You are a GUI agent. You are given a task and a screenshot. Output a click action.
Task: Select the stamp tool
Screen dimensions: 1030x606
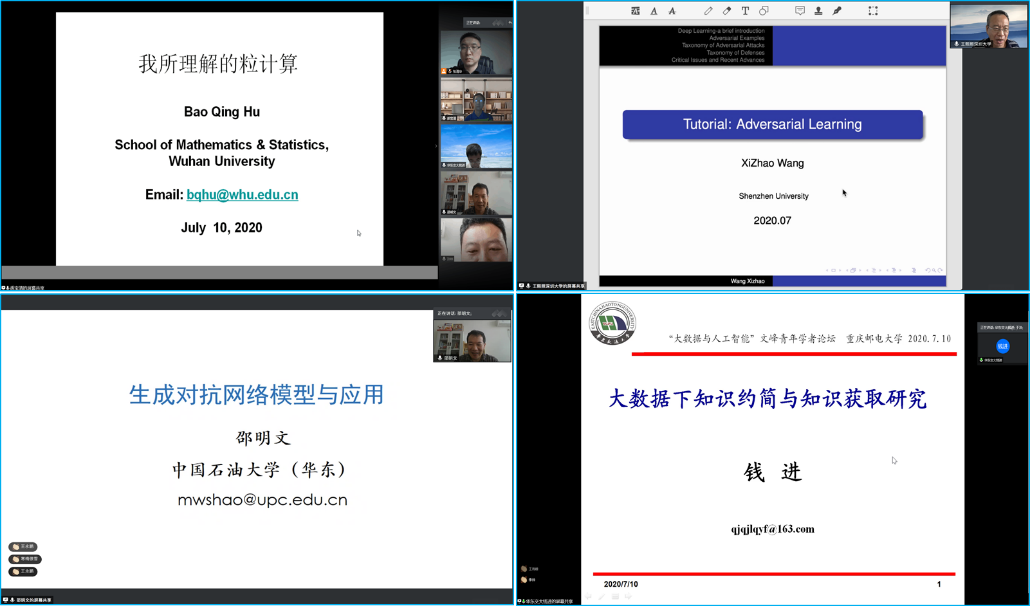tap(818, 11)
